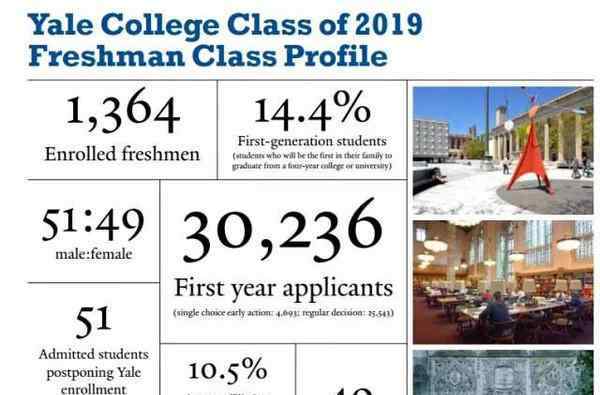Click the 30,236 applicants number
The width and height of the screenshot is (600, 395).
coord(282,231)
